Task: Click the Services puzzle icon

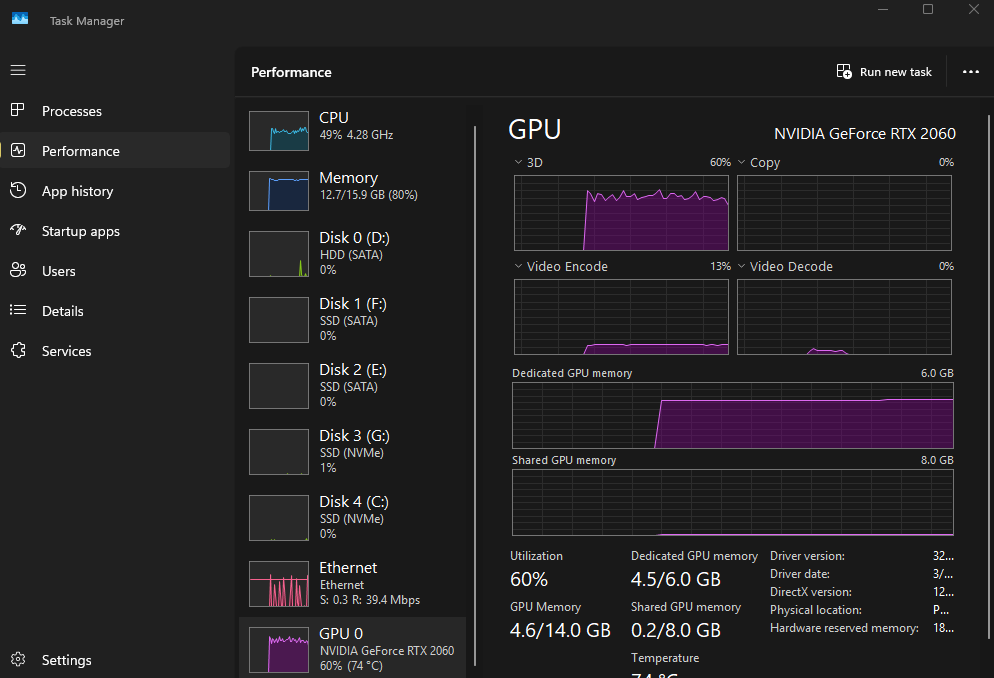Action: pos(18,350)
